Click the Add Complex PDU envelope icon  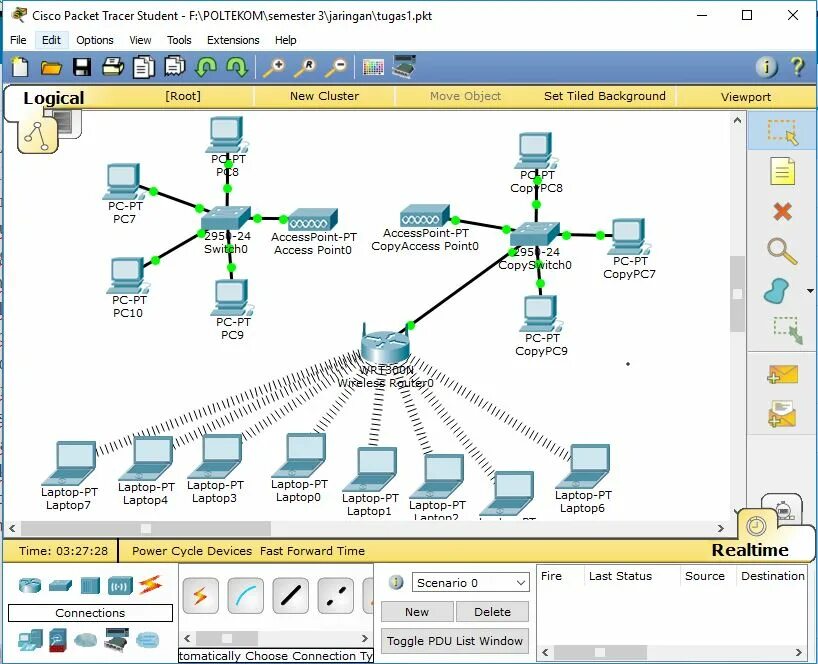[x=782, y=414]
